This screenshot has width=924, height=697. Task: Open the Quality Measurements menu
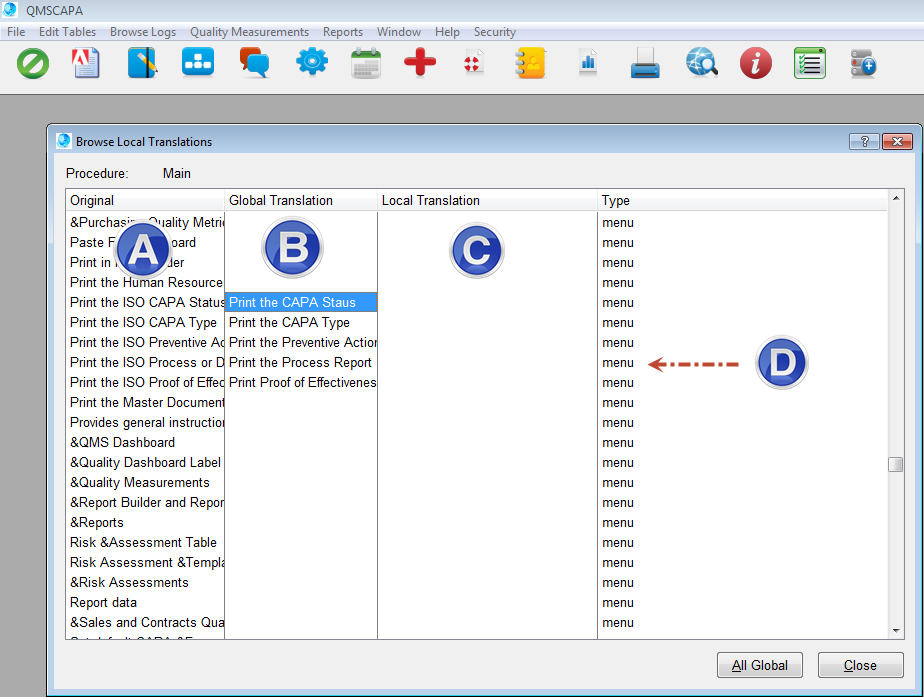(249, 32)
